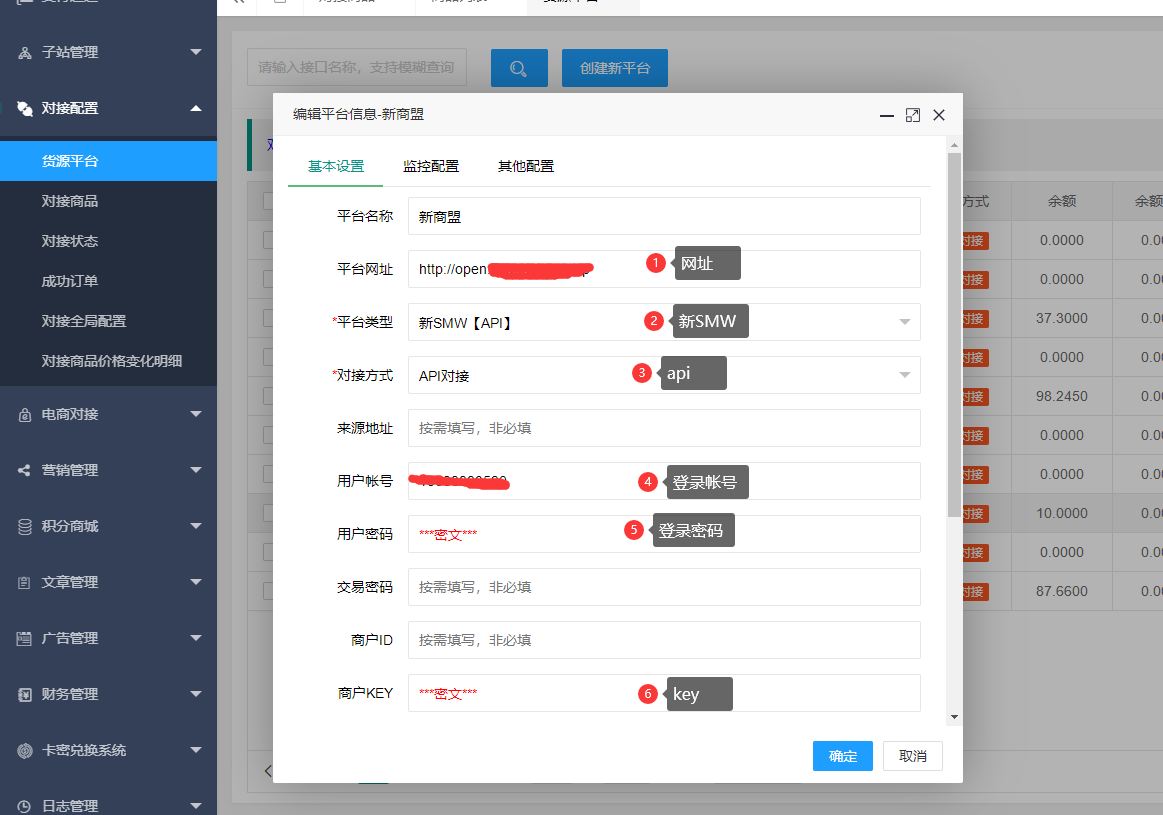Click the dialog scrollbar up arrow

pyautogui.click(x=955, y=145)
